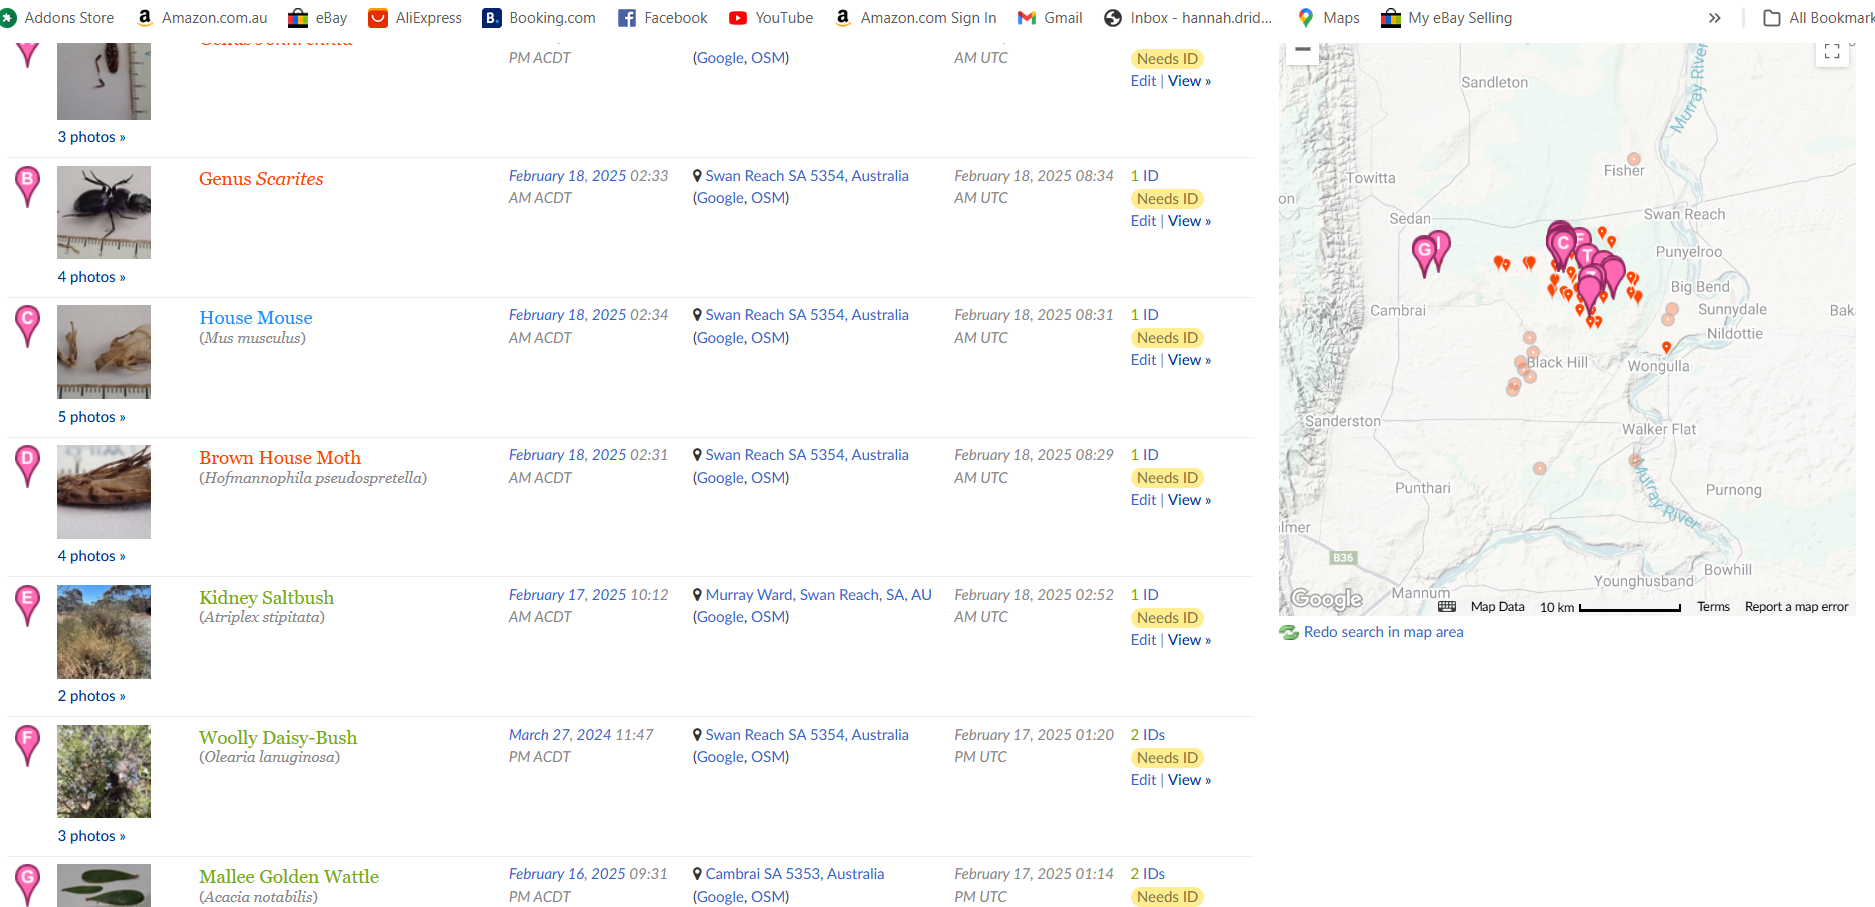Open Murray Ward, Swan Reach location link
Image resolution: width=1875 pixels, height=907 pixels.
[818, 595]
